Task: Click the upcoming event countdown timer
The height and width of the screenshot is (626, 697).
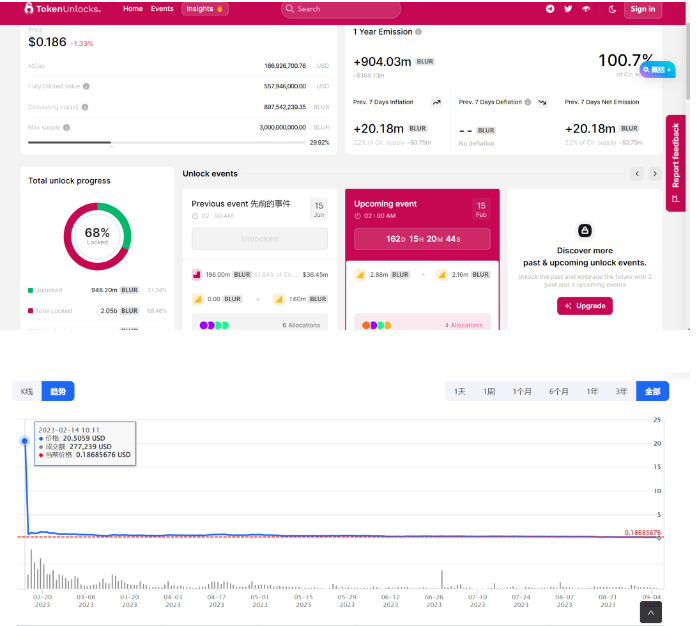Action: coord(422,239)
